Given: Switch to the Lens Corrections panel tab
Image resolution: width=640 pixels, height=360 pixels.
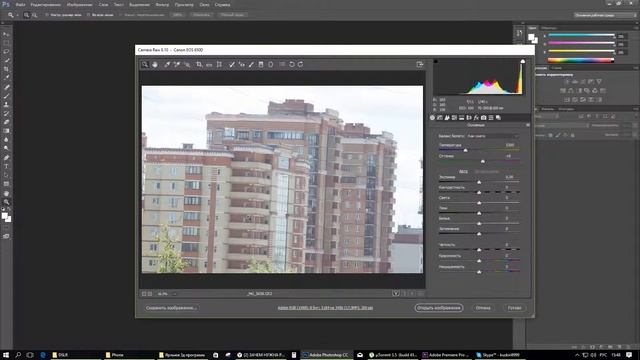Looking at the screenshot, I should coord(469,118).
